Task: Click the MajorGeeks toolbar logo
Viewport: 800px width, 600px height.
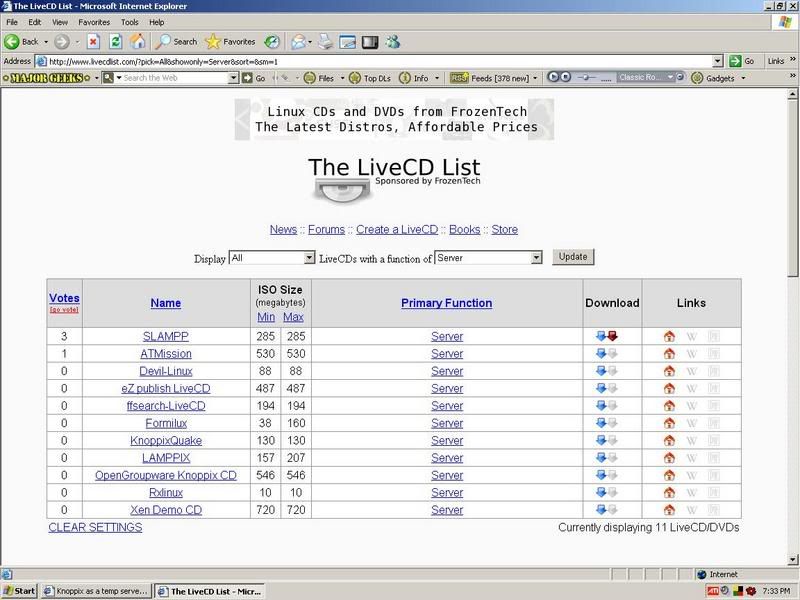Action: [46, 78]
